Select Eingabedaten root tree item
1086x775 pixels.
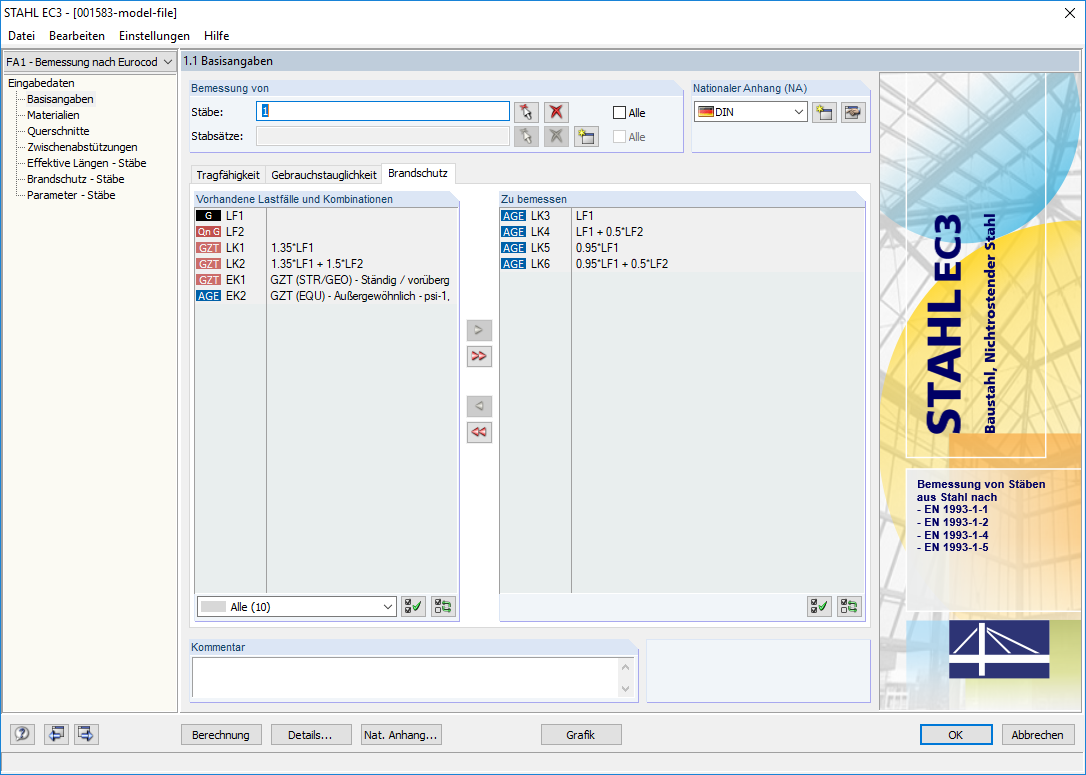42,83
